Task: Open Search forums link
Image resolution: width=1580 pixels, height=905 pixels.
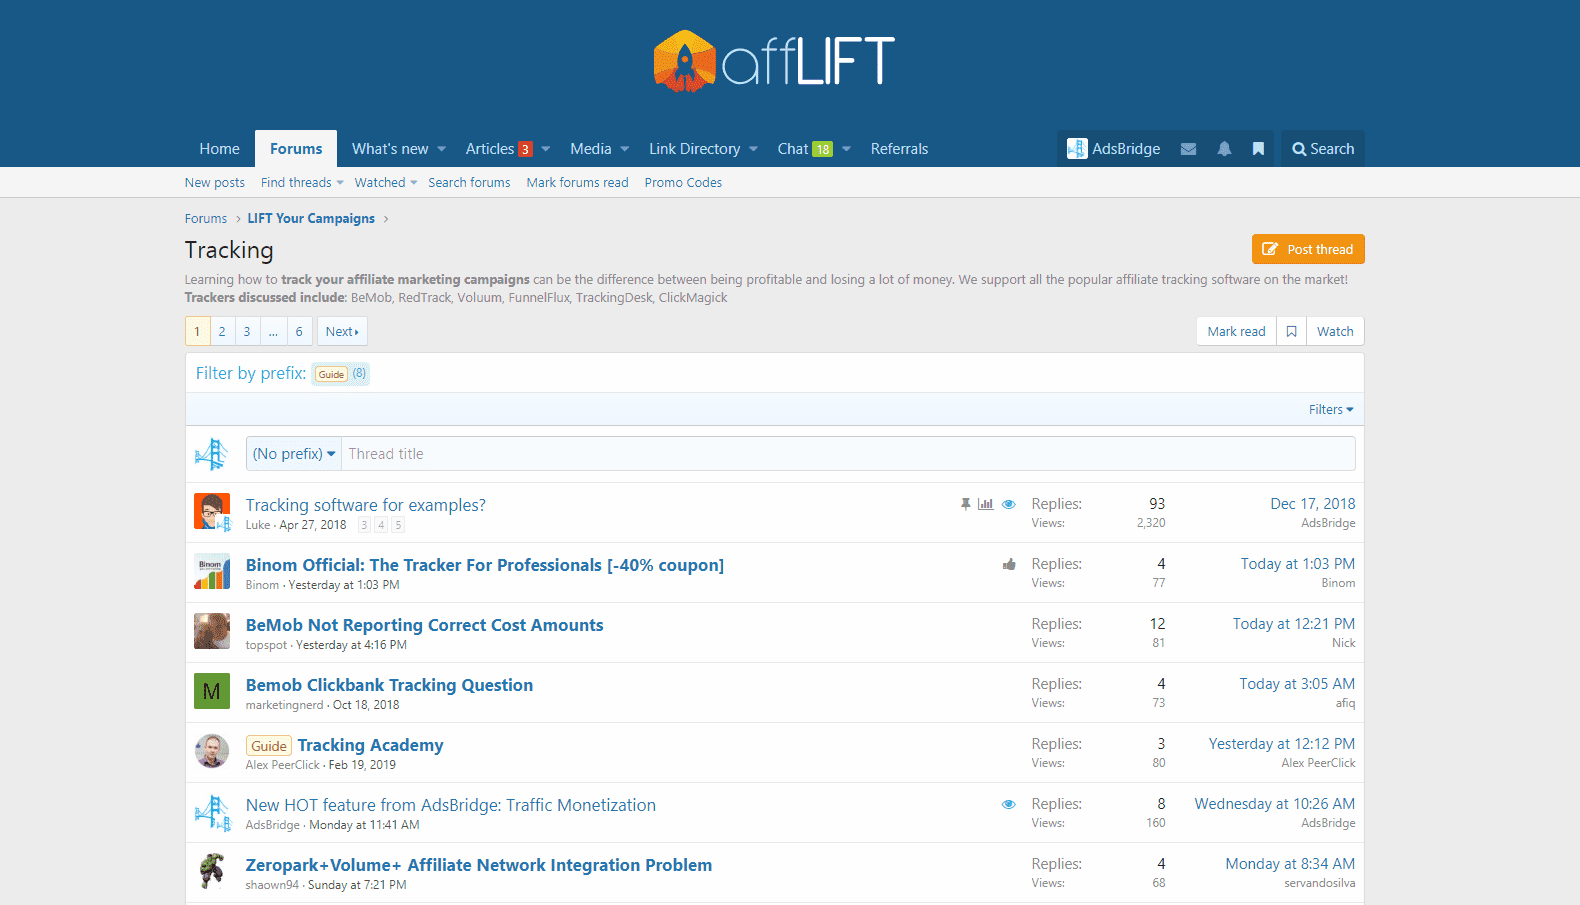Action: (x=469, y=183)
